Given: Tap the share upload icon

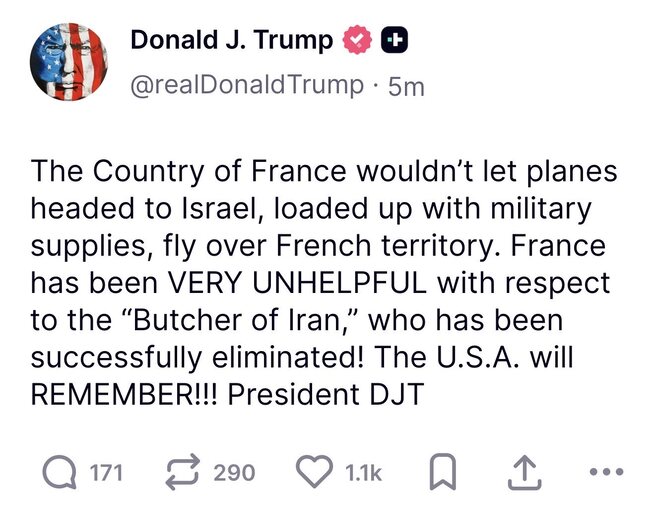Looking at the screenshot, I should click(x=520, y=472).
